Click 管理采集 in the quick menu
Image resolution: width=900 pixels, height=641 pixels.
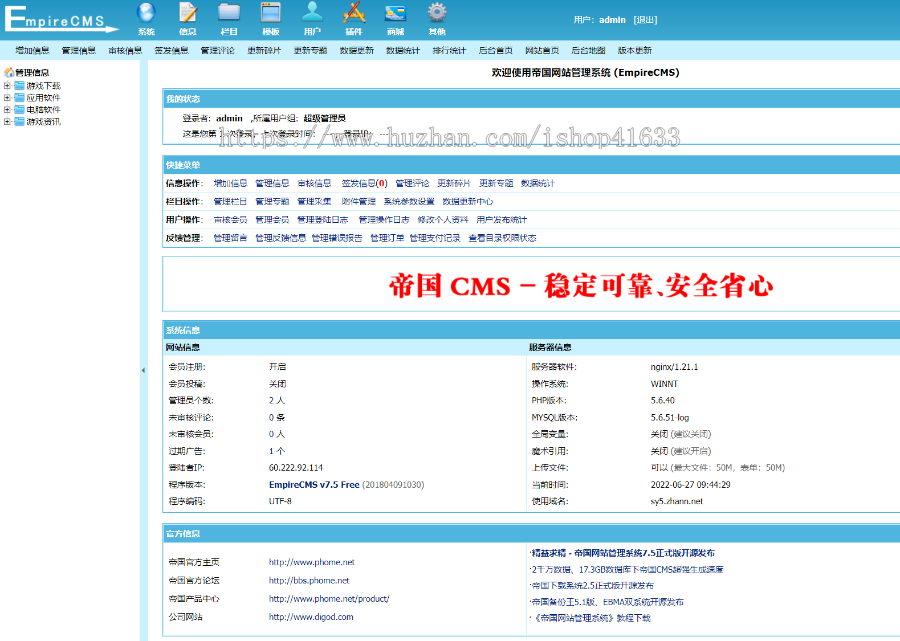(x=314, y=201)
